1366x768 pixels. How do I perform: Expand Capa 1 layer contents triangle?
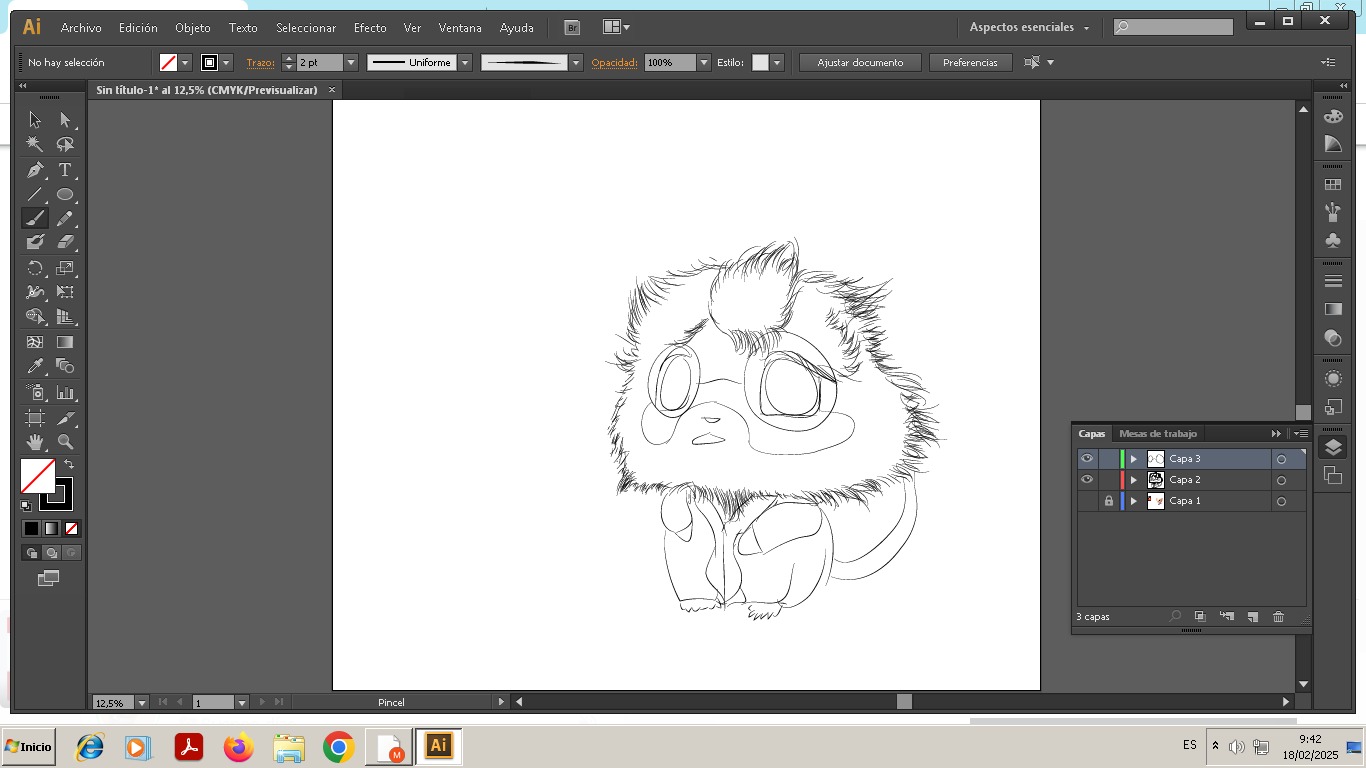click(x=1134, y=501)
